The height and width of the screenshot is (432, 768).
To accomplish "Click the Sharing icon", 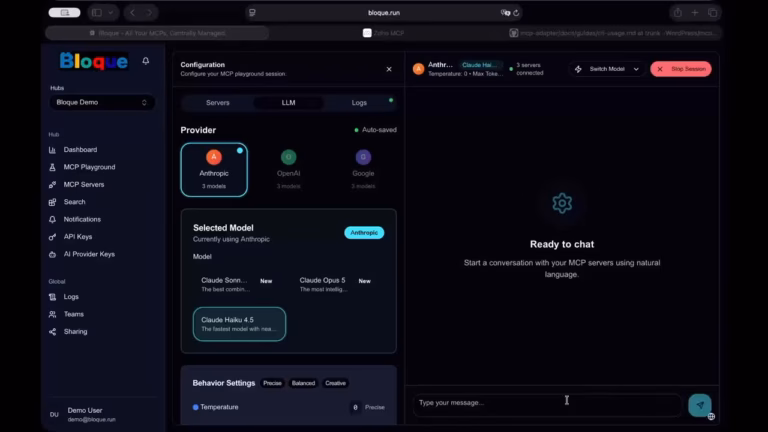I will (x=52, y=332).
